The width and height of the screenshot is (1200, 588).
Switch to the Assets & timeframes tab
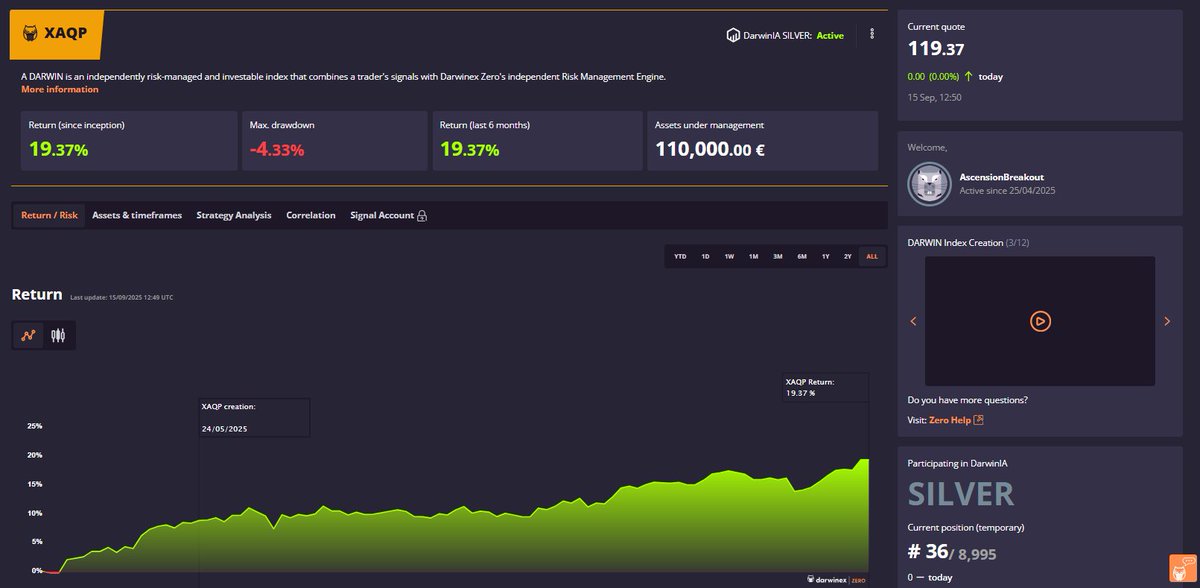(137, 215)
